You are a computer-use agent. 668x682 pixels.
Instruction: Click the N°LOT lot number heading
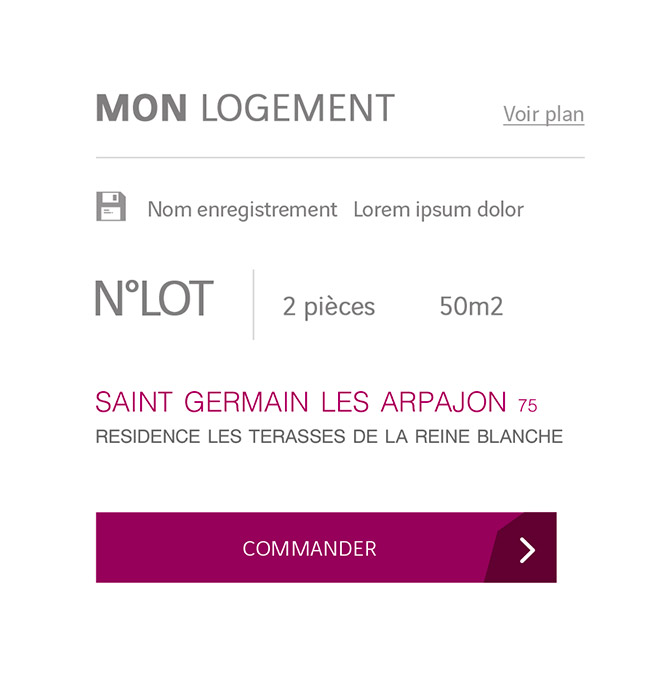coord(154,298)
